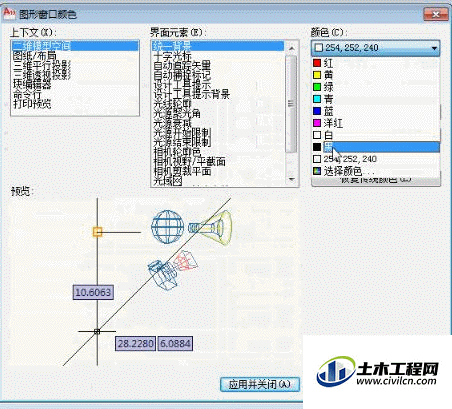Screen dimensions: 452x409
Task: Choose red 红 from color list
Action: (376, 63)
